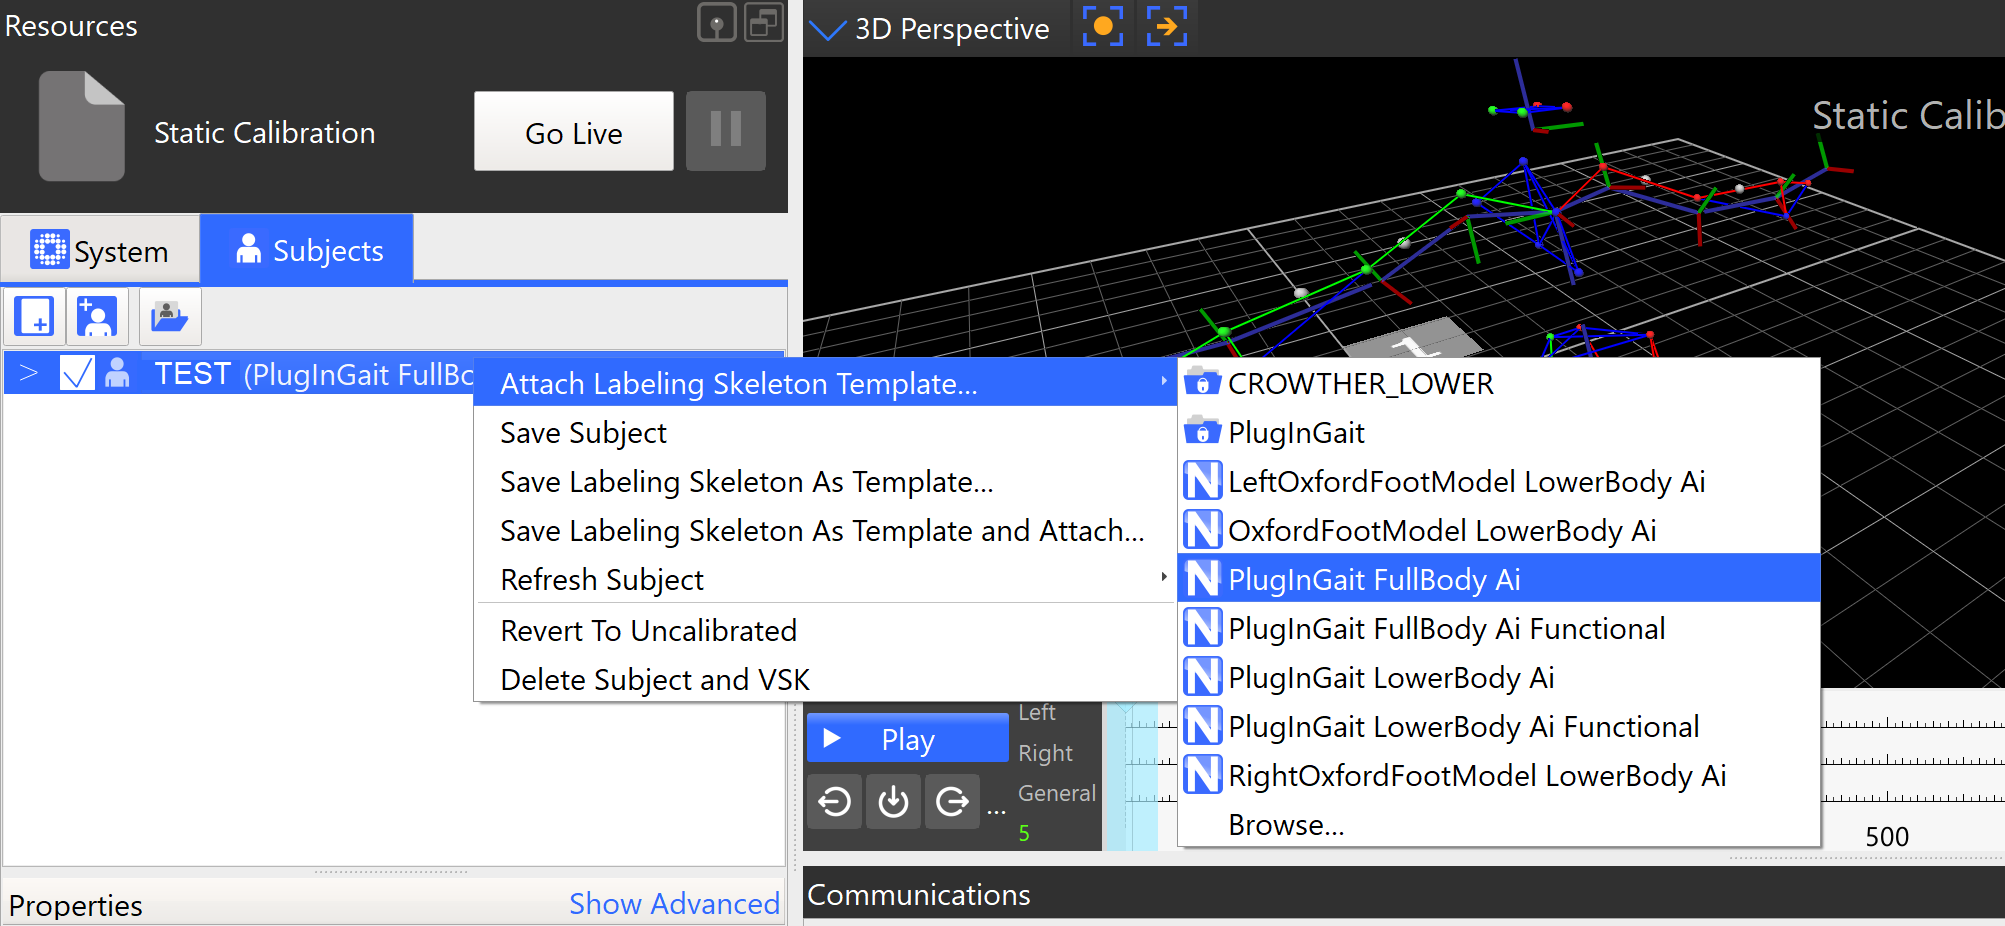Image resolution: width=2005 pixels, height=926 pixels.
Task: Click the N icon beside PlugInGait FullBody Ai Functional
Action: (x=1202, y=628)
